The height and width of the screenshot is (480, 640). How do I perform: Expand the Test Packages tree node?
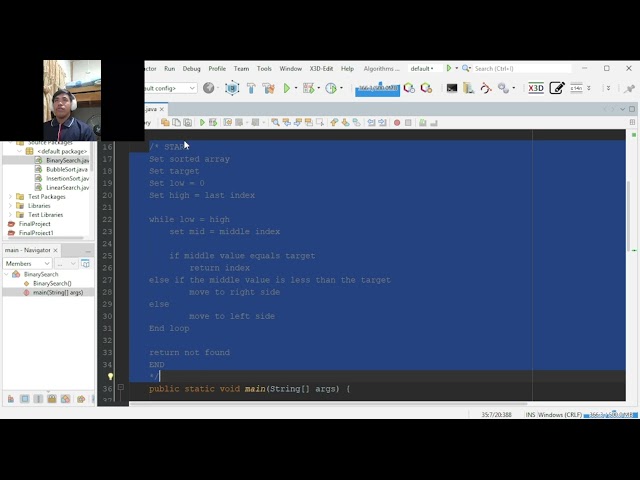(11, 196)
